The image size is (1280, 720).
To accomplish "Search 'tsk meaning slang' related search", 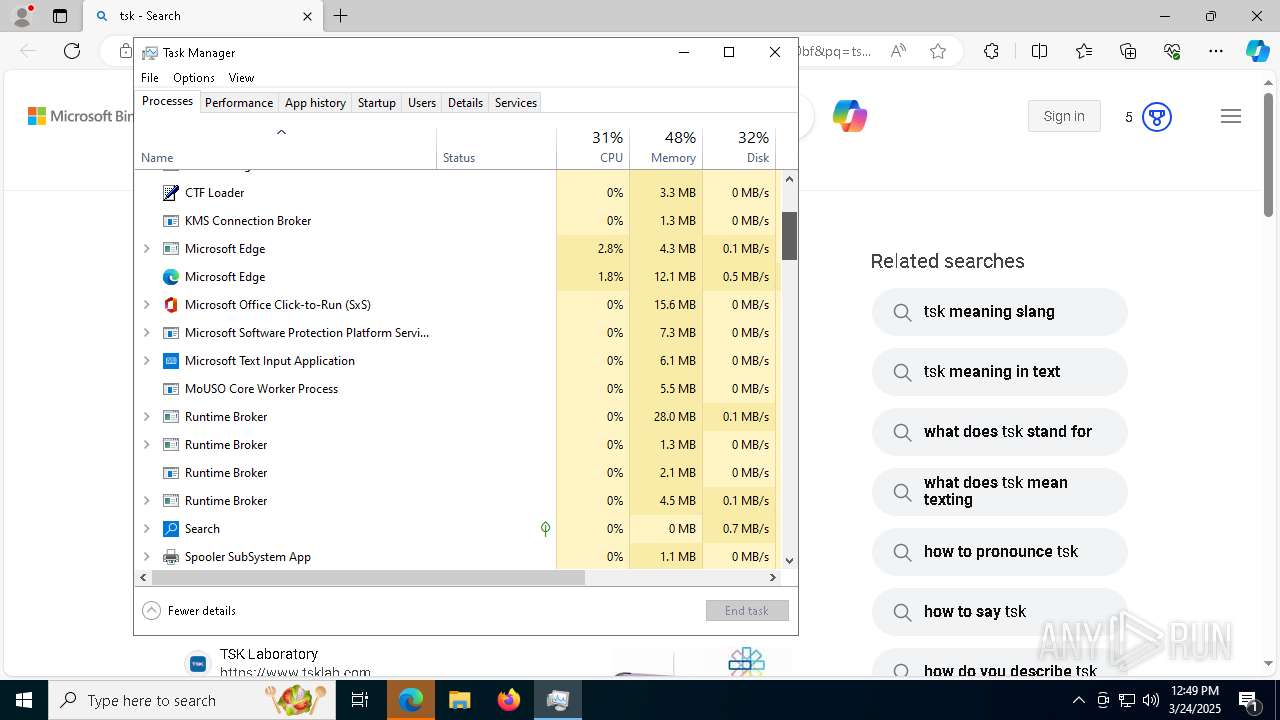I will [x=1000, y=312].
